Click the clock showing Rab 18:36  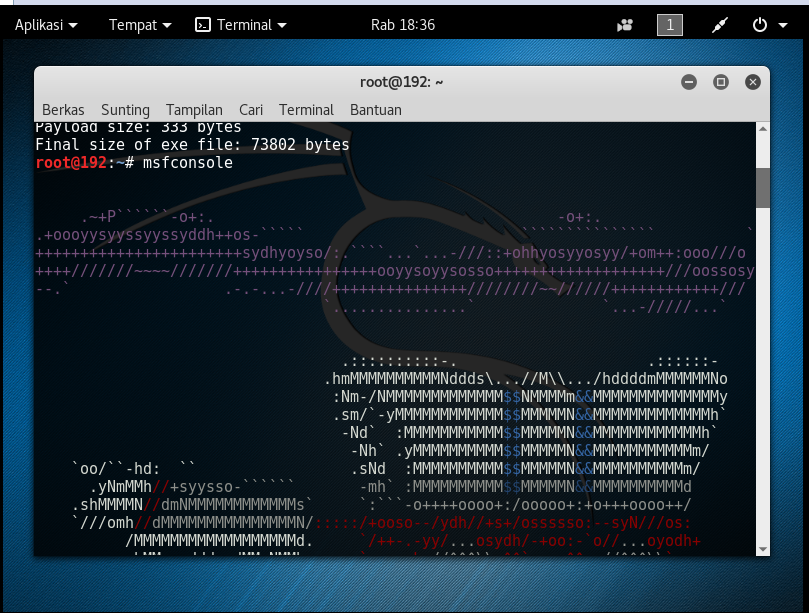(403, 24)
